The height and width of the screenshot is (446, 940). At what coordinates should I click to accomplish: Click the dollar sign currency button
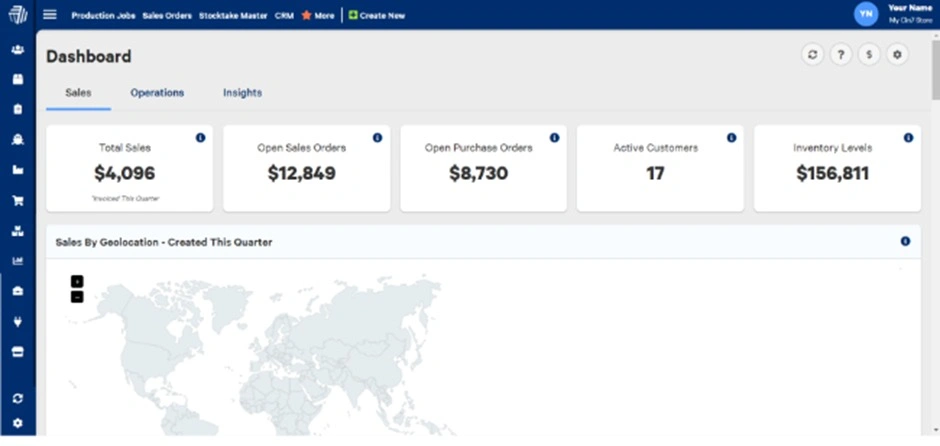click(869, 56)
